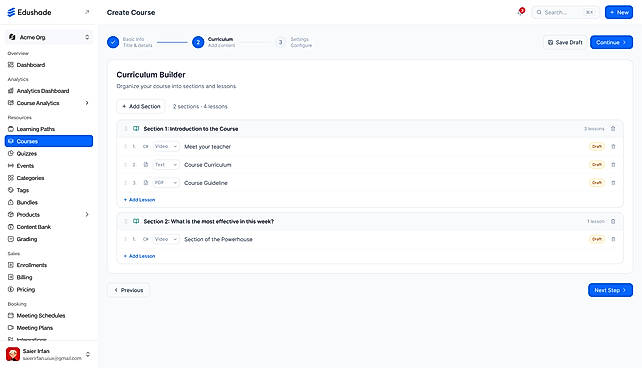Click the book icon of Section 2

click(x=136, y=221)
